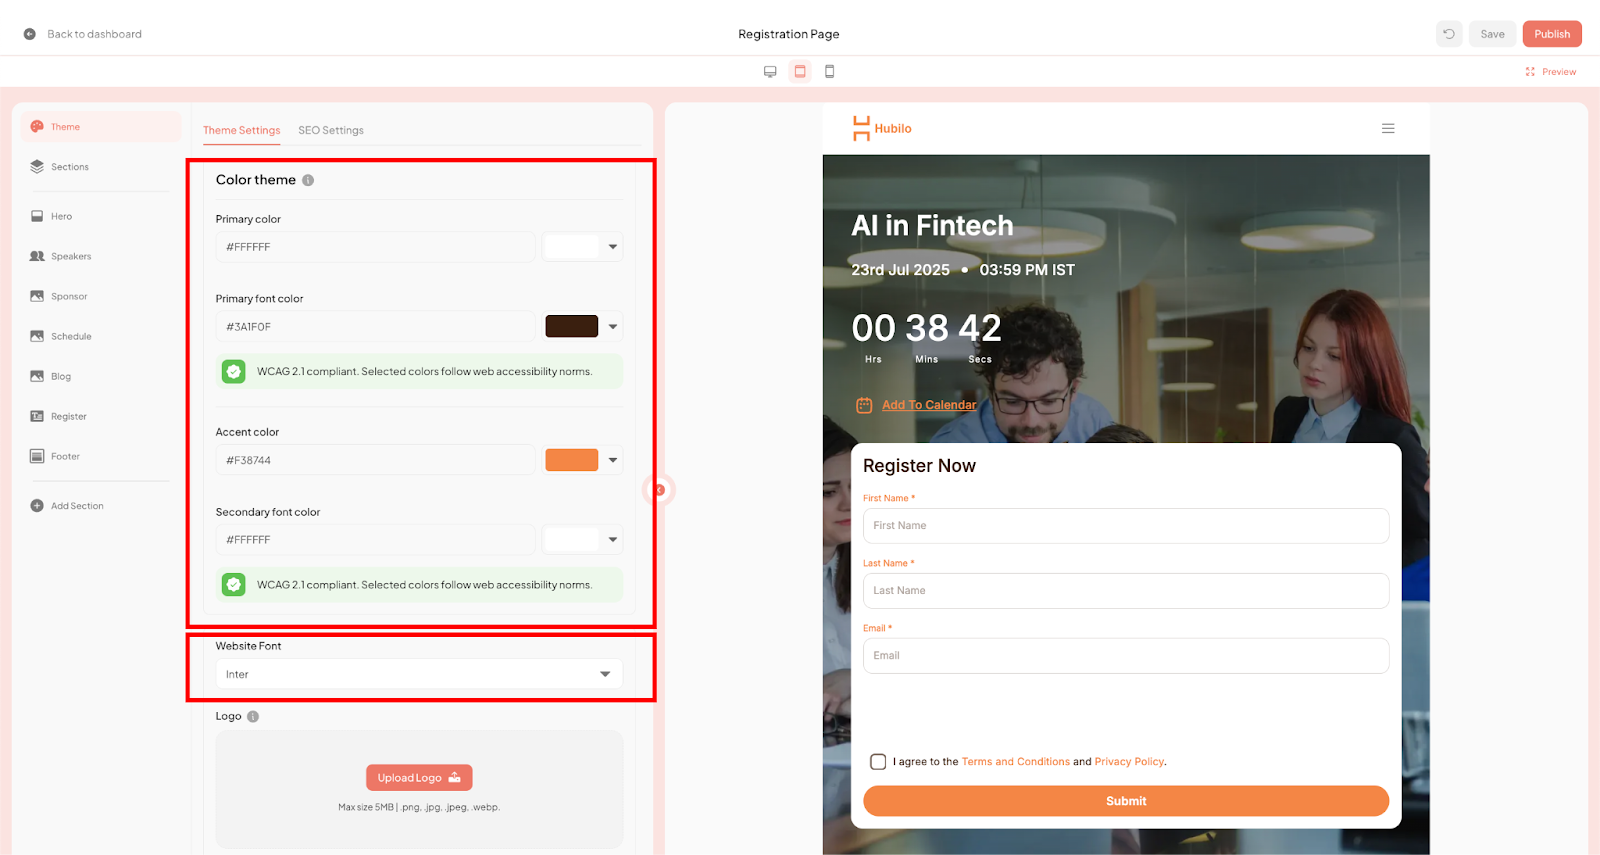Select Speakers in the sidebar
Screen dimensions: 1600x855
[70, 257]
